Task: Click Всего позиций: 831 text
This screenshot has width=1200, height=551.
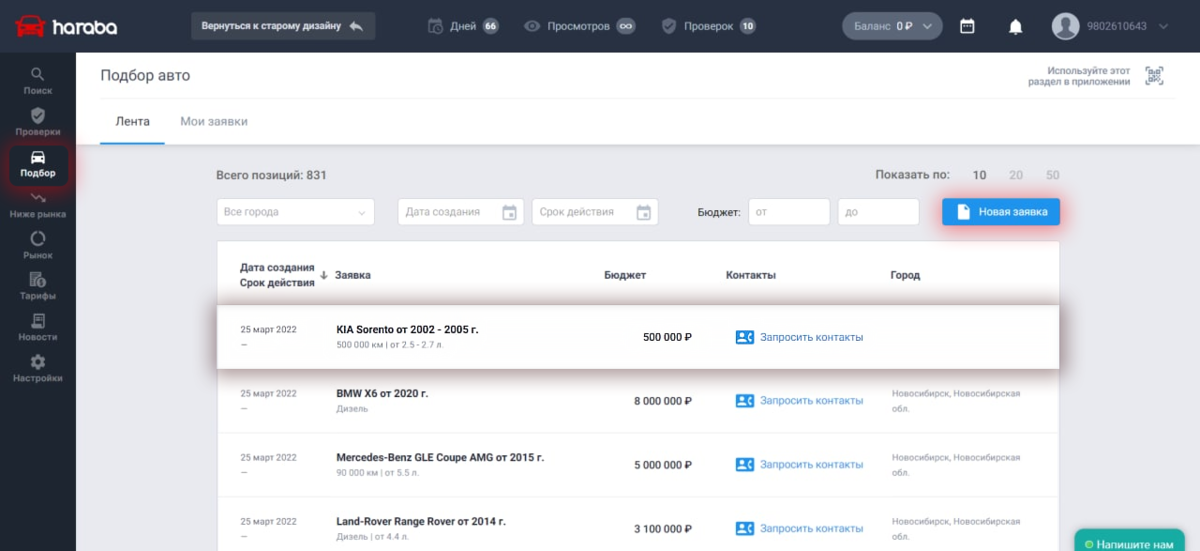Action: [x=271, y=175]
